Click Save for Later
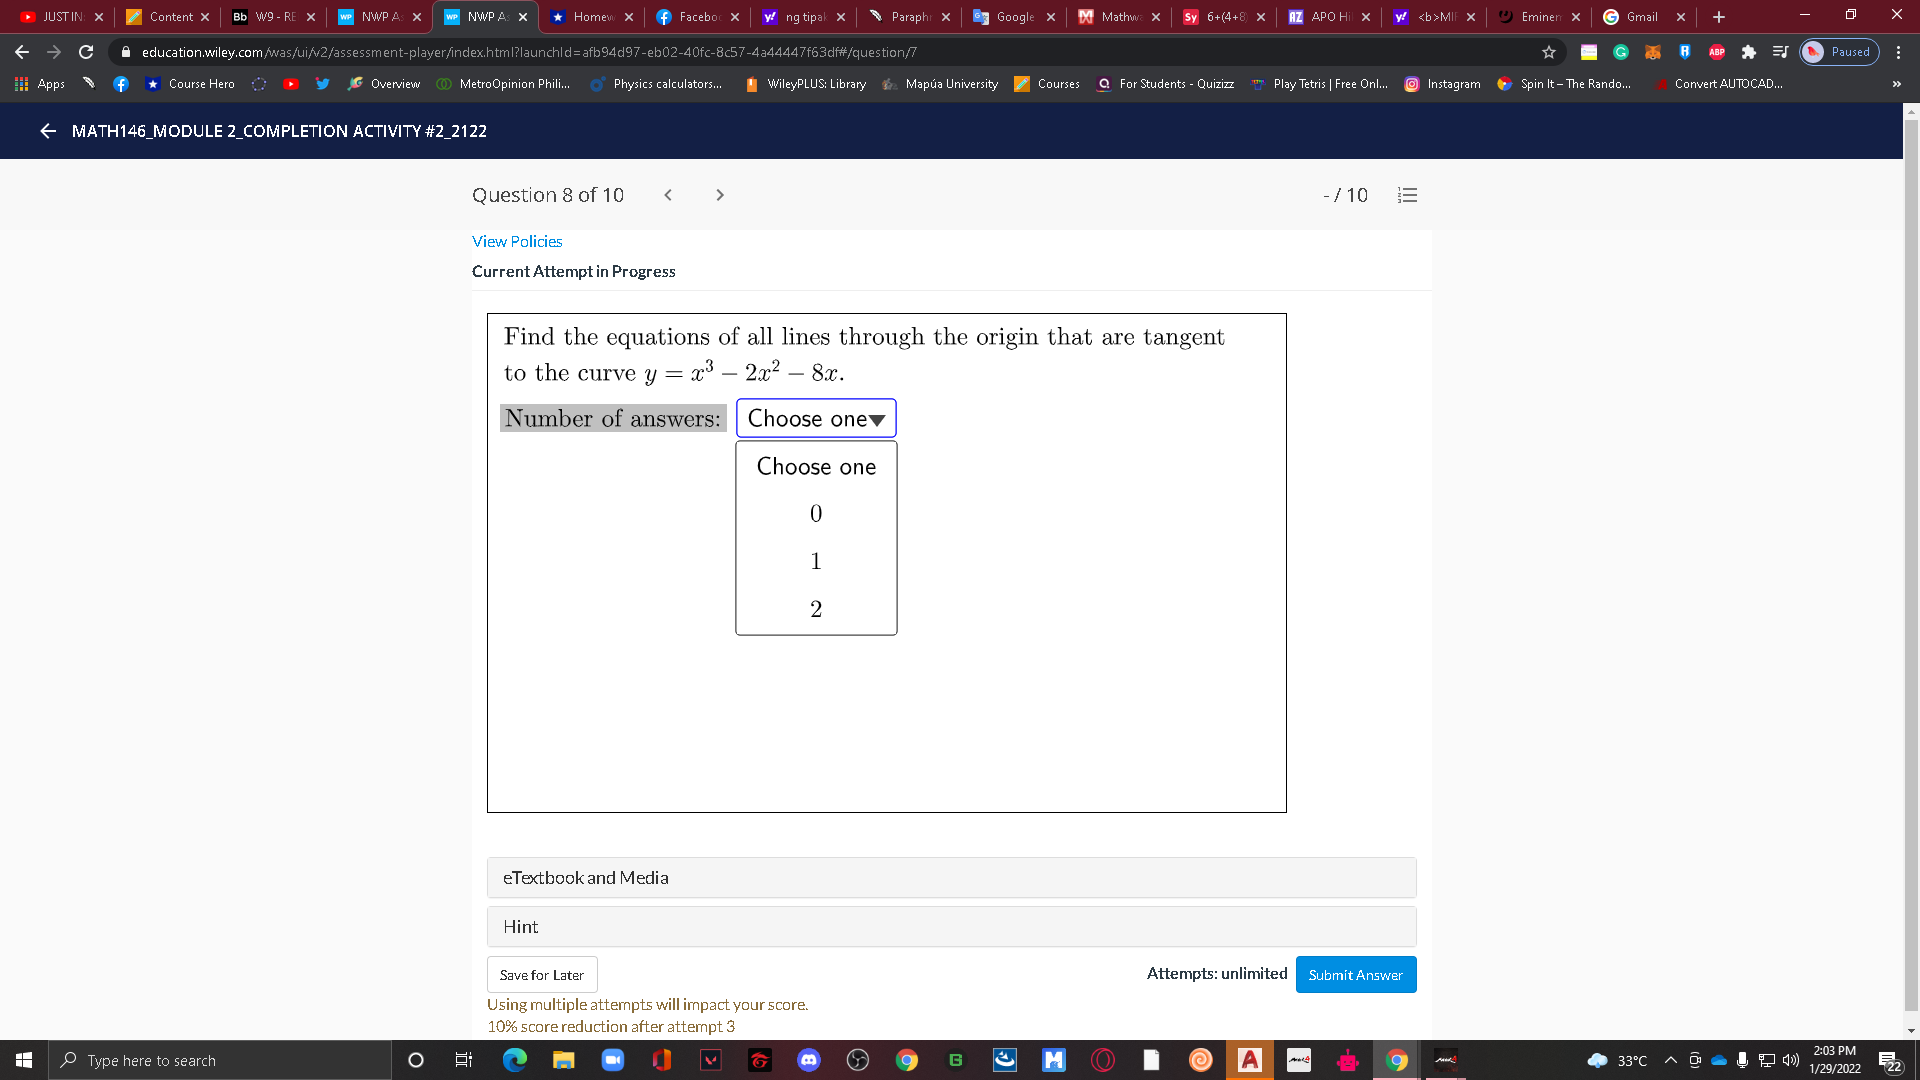This screenshot has height=1080, width=1920. (541, 974)
